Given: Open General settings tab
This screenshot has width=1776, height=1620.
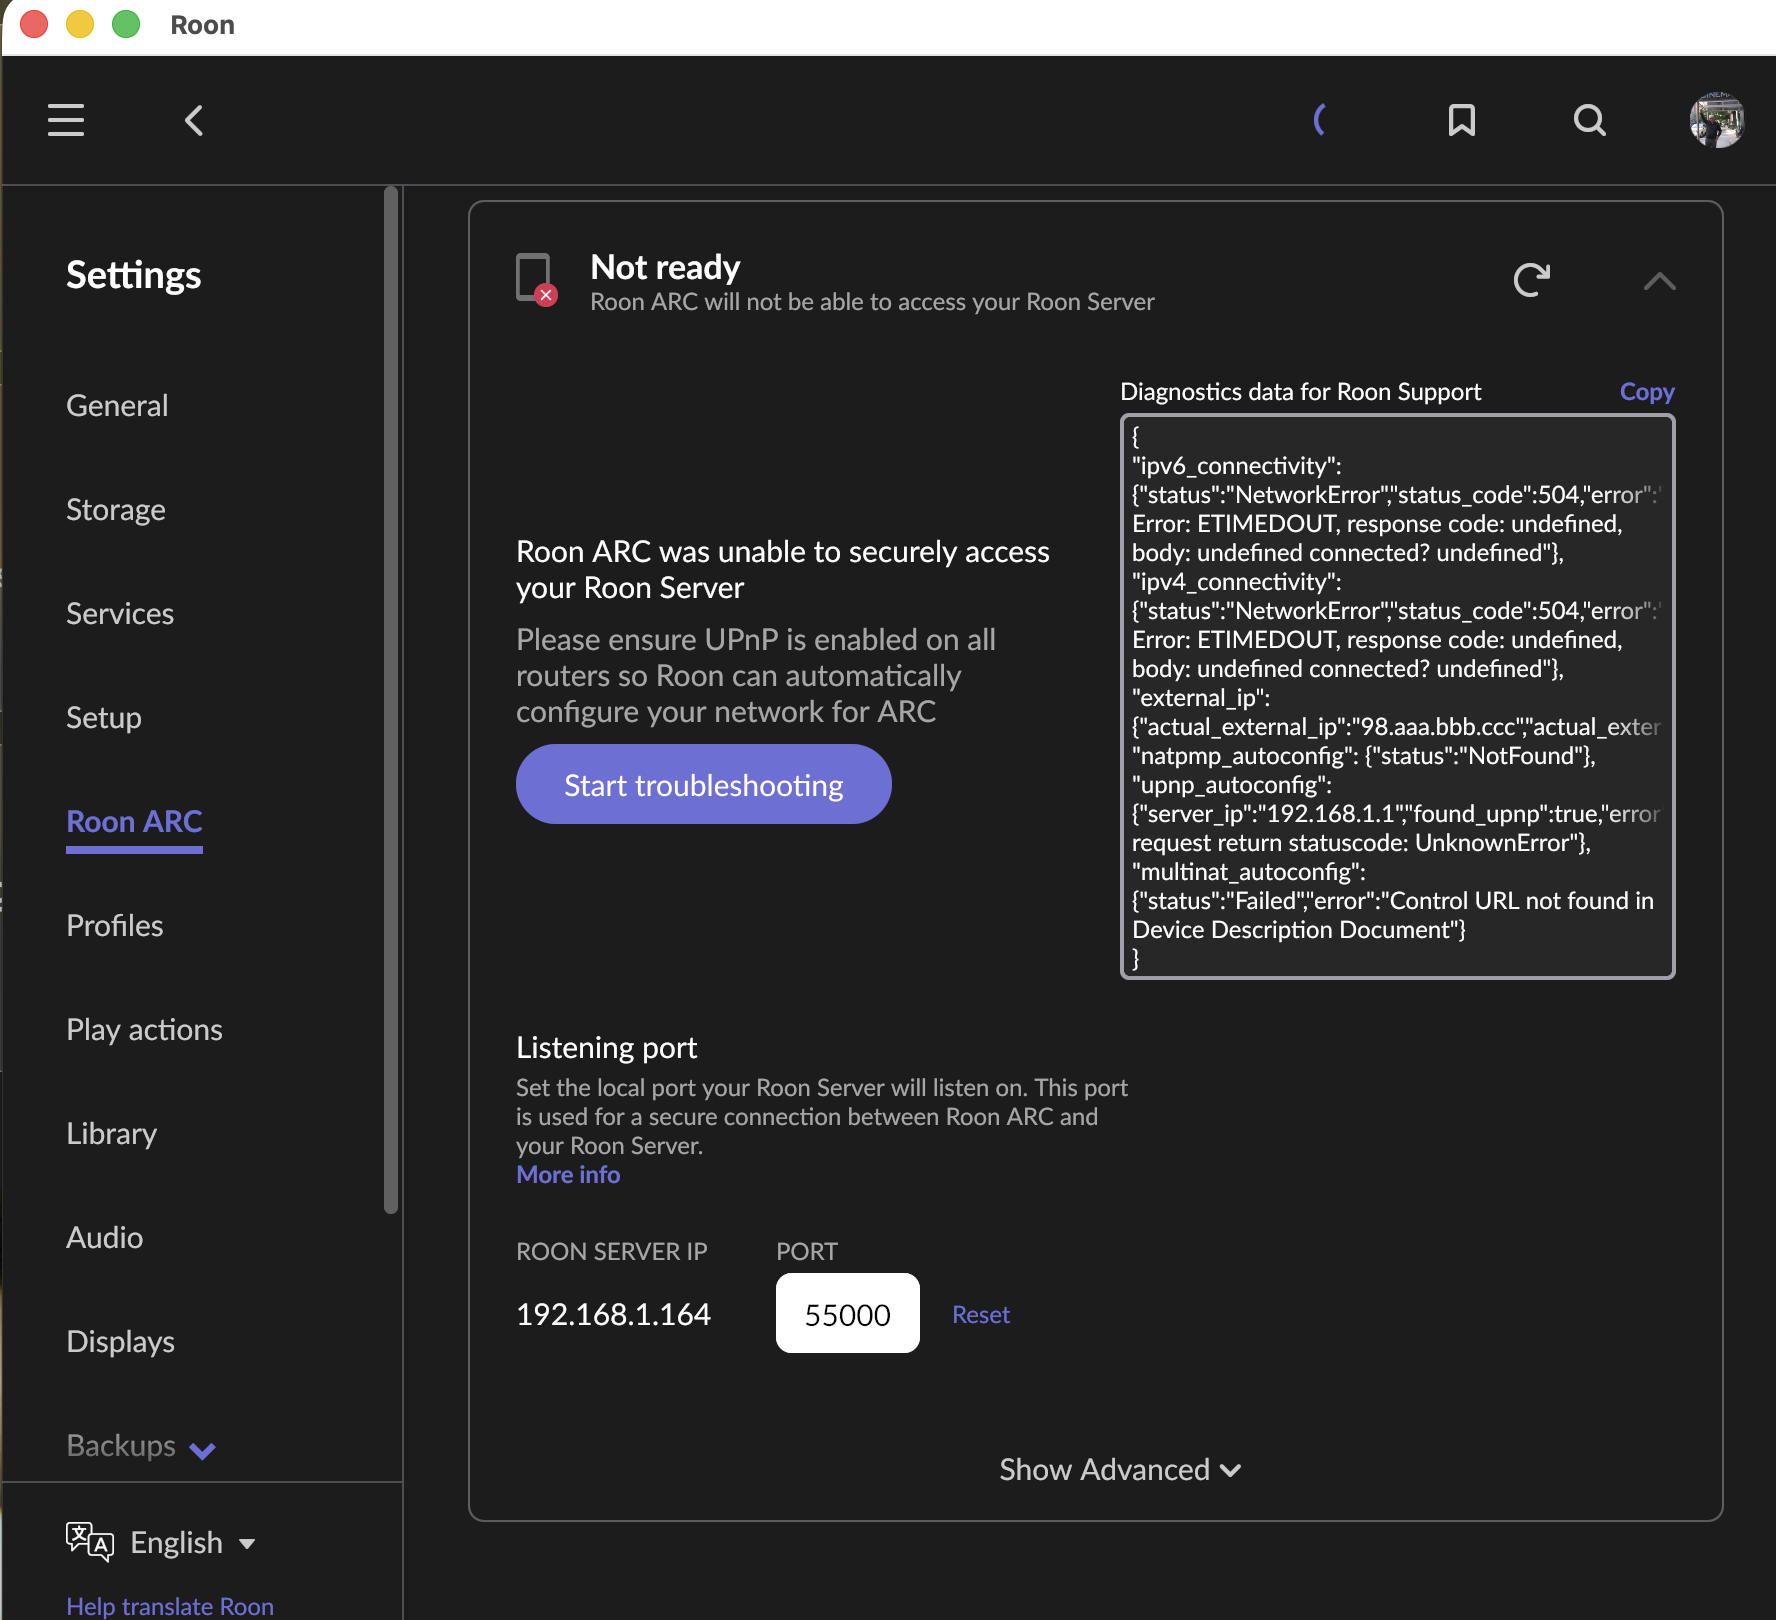Looking at the screenshot, I should [x=117, y=405].
